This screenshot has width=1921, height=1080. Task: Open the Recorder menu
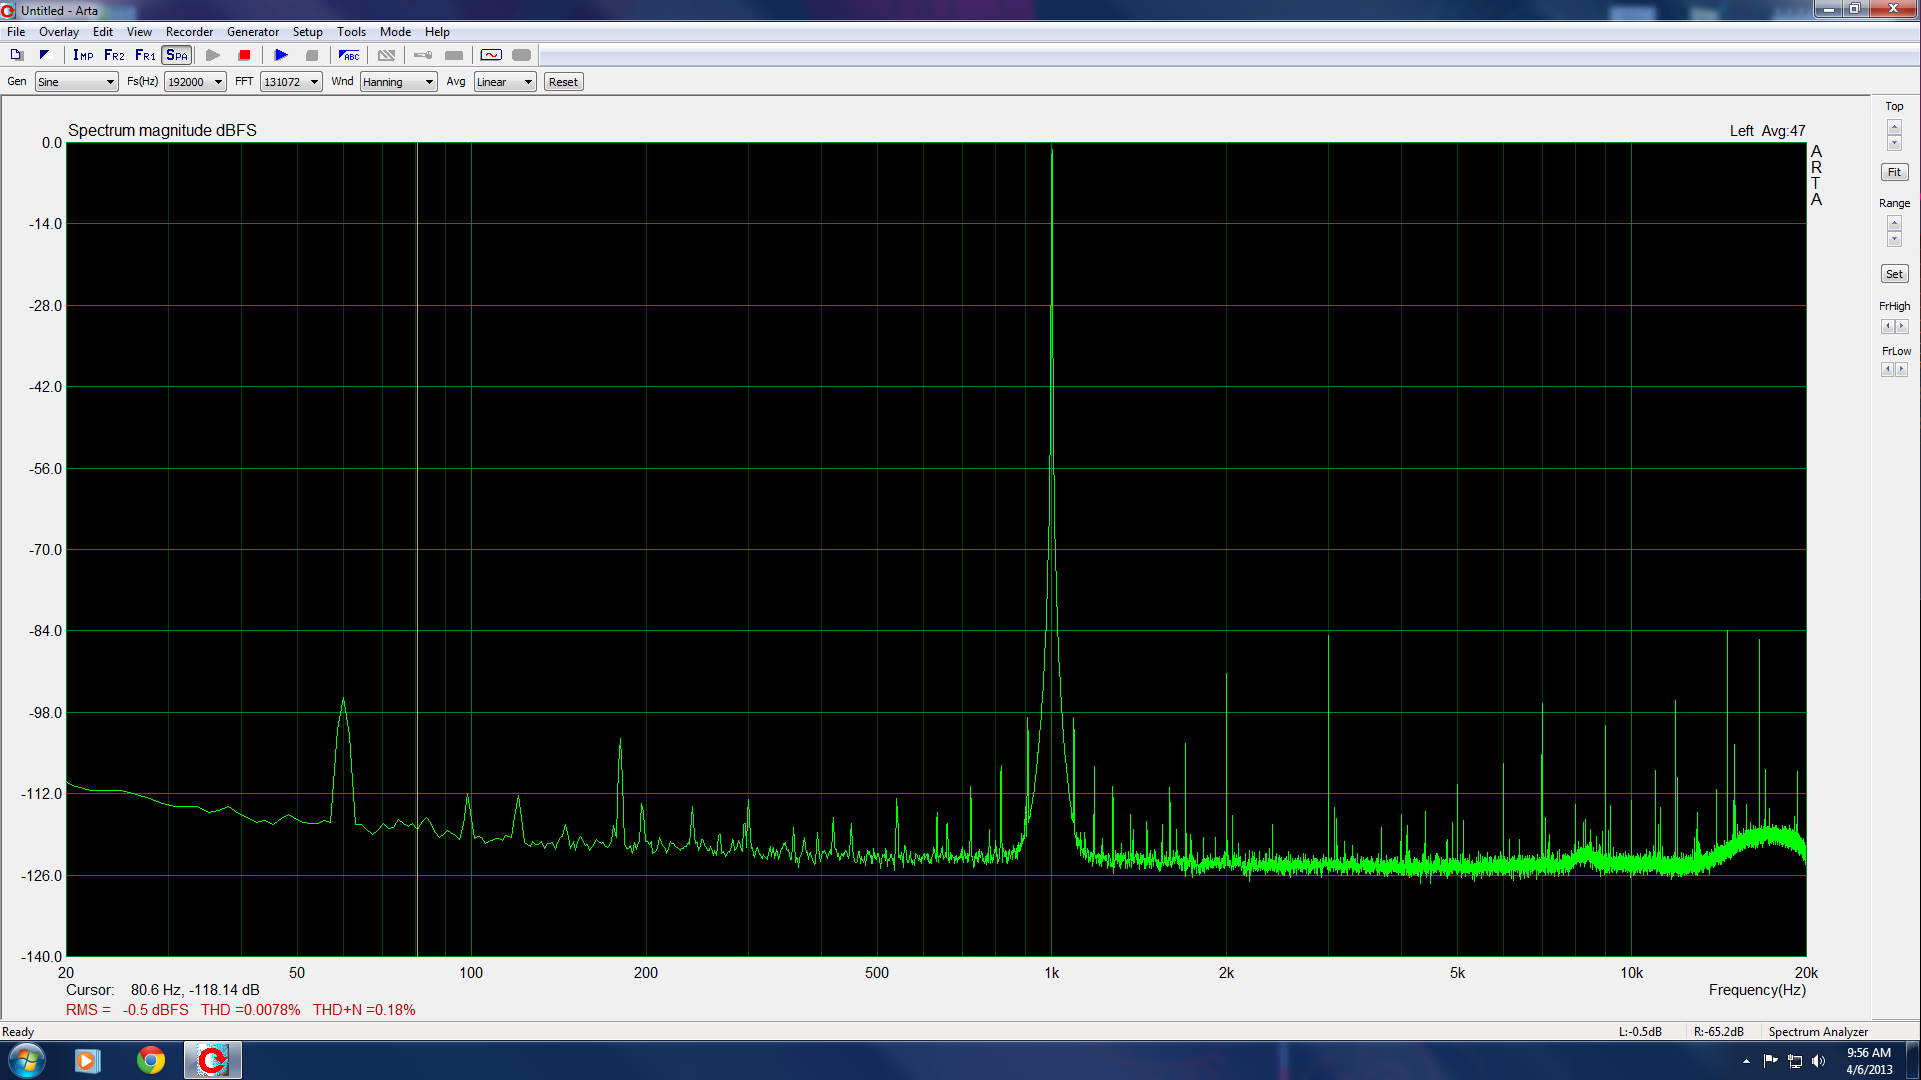coord(189,32)
